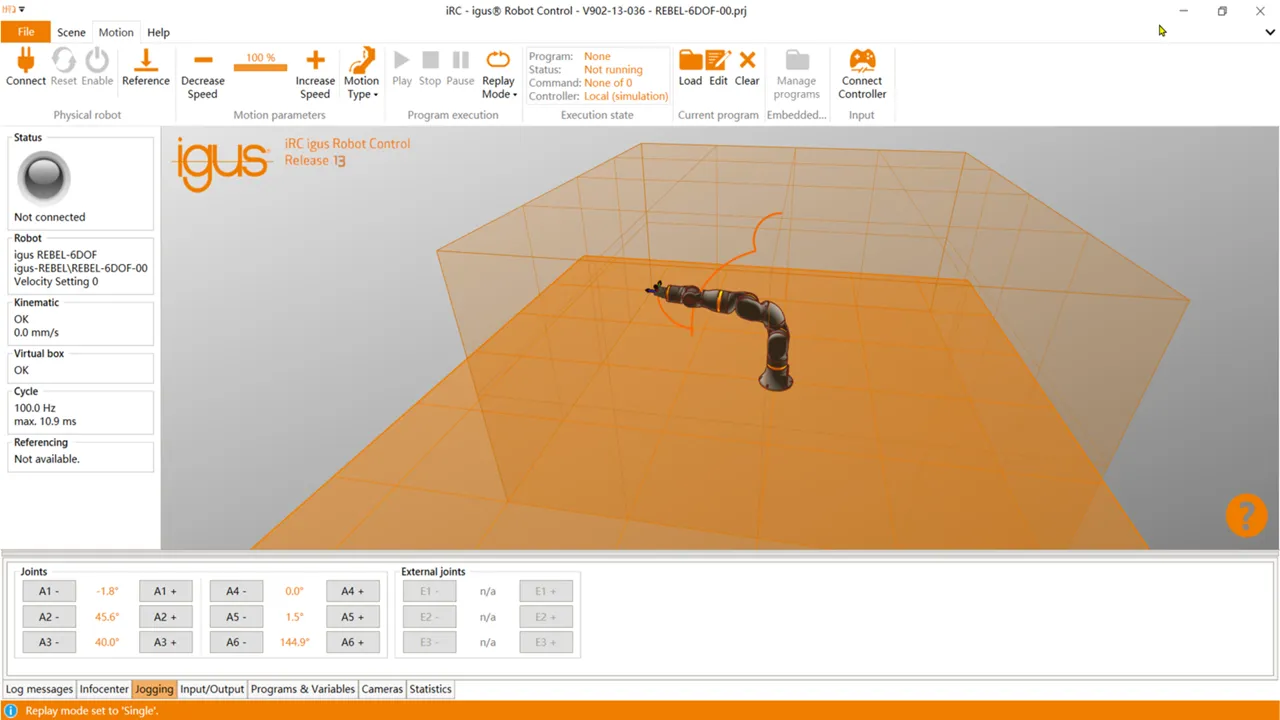Jog joint A1 in negative direction

[x=49, y=591]
